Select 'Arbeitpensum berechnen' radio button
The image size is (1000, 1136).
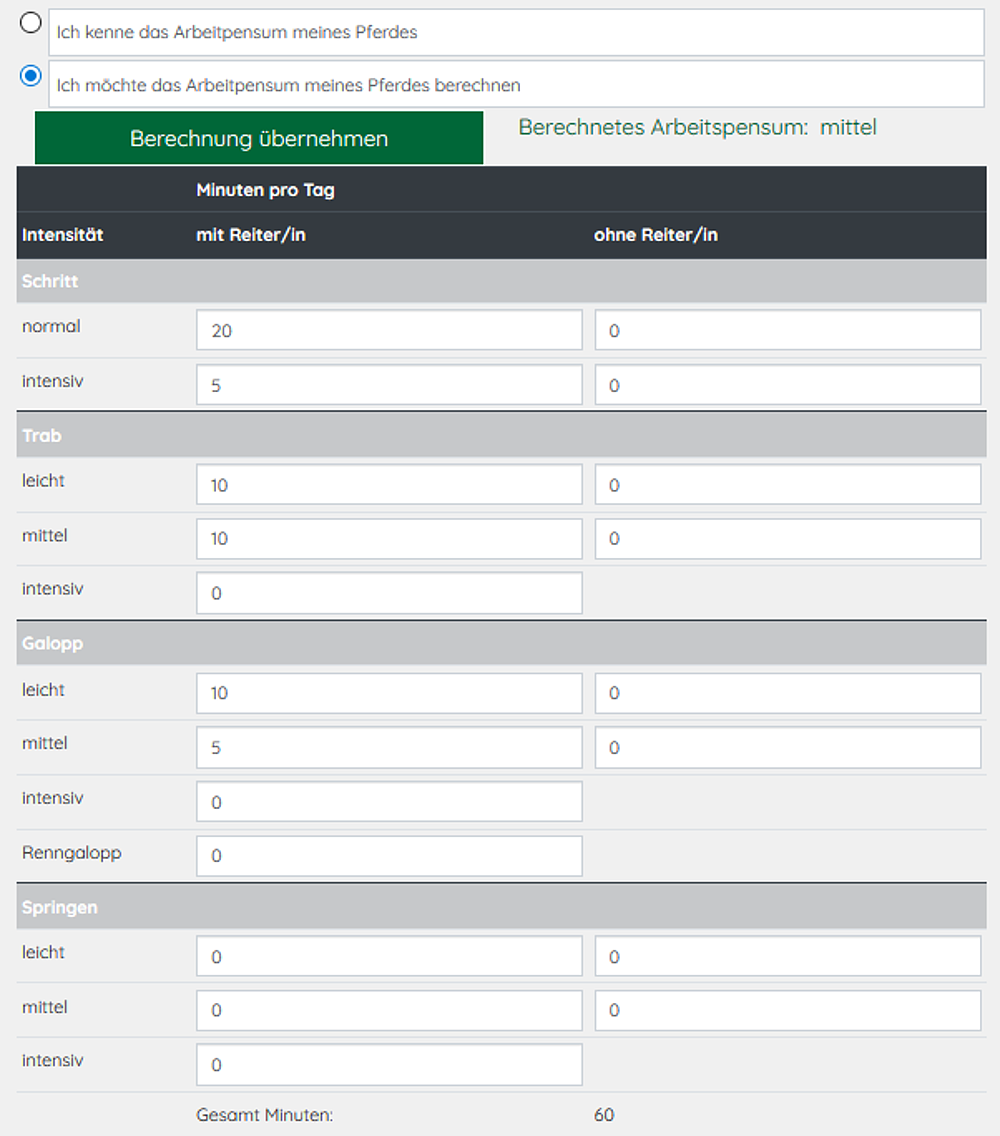click(x=31, y=76)
